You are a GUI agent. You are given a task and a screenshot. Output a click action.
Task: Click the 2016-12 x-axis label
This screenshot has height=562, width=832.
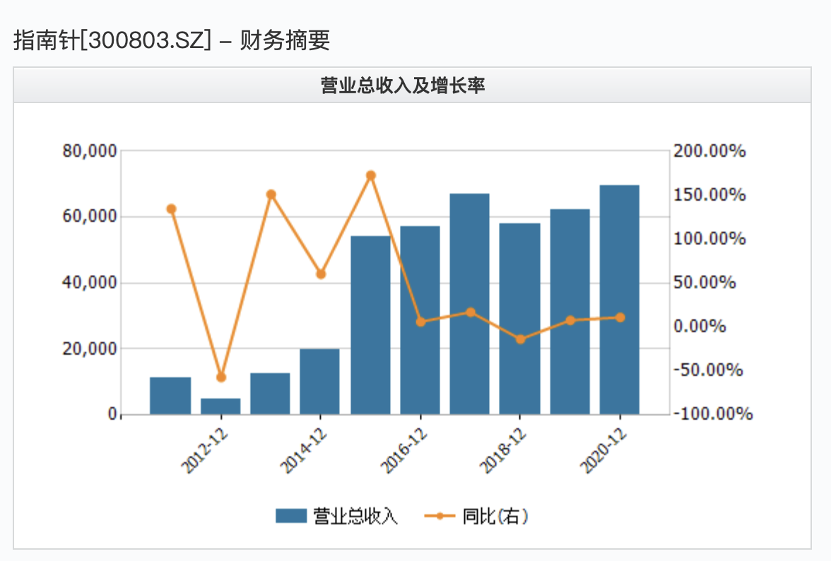point(404,450)
